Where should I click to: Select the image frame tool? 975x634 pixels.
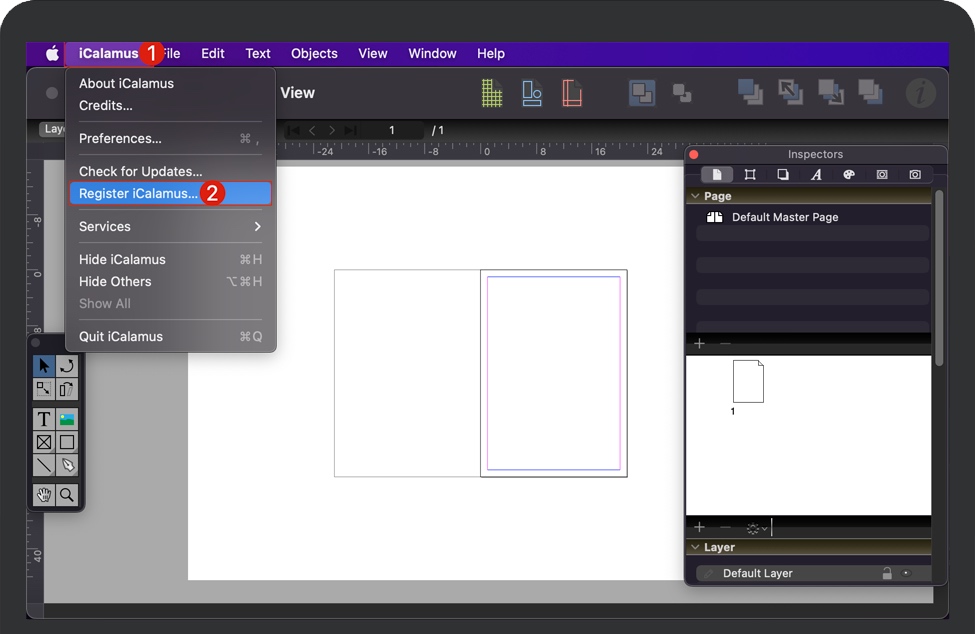tap(67, 420)
